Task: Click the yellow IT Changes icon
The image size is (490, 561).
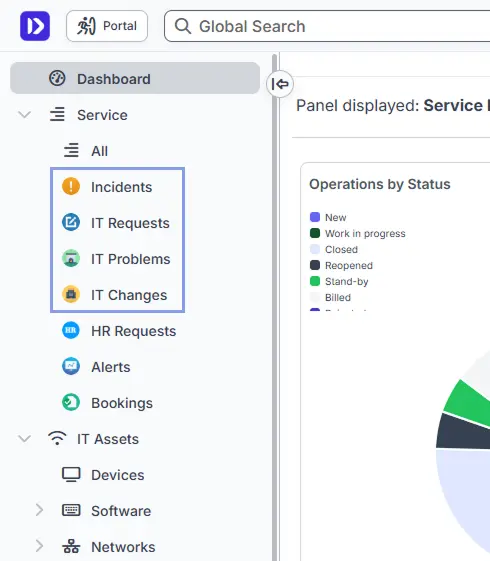Action: point(71,294)
